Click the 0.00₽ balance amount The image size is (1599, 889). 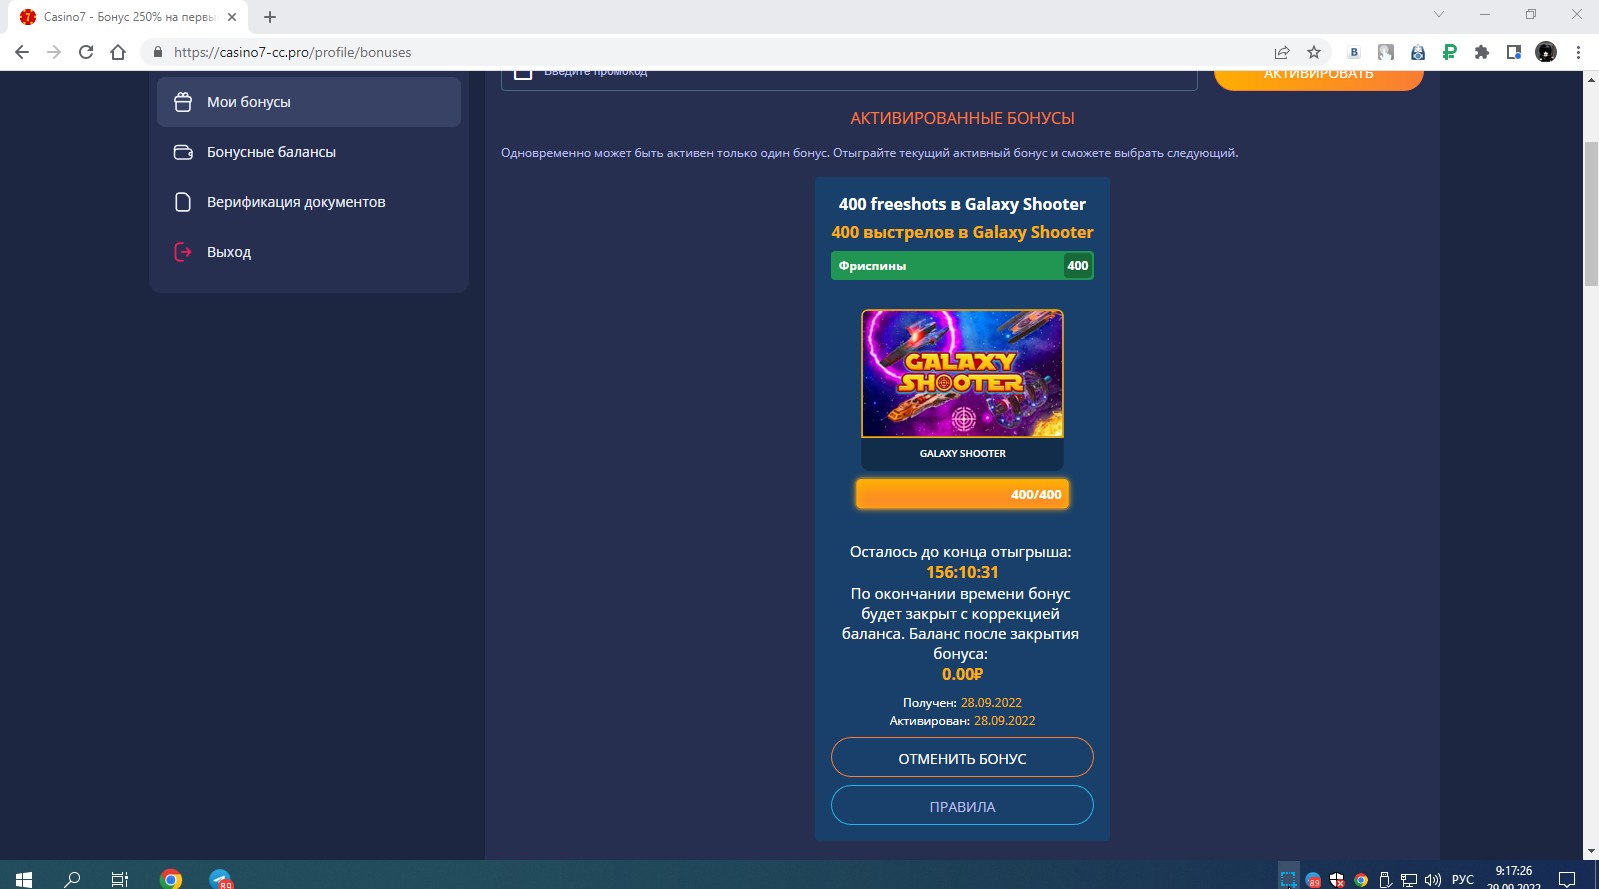point(962,674)
